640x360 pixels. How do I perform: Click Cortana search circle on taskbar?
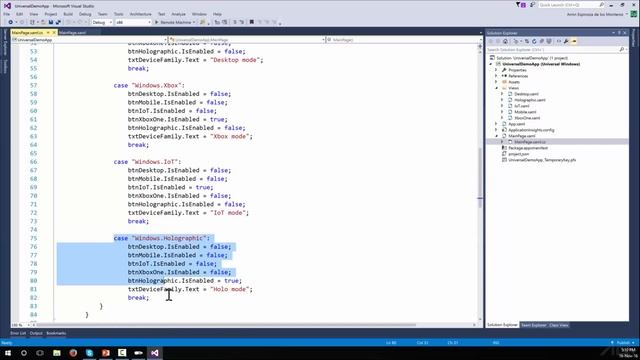click(x=24, y=353)
